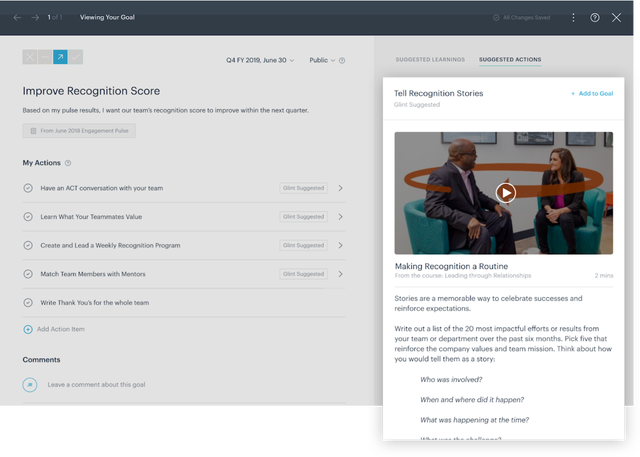Click the Tell Recognition Stories heading
The image size is (640, 457).
[438, 93]
